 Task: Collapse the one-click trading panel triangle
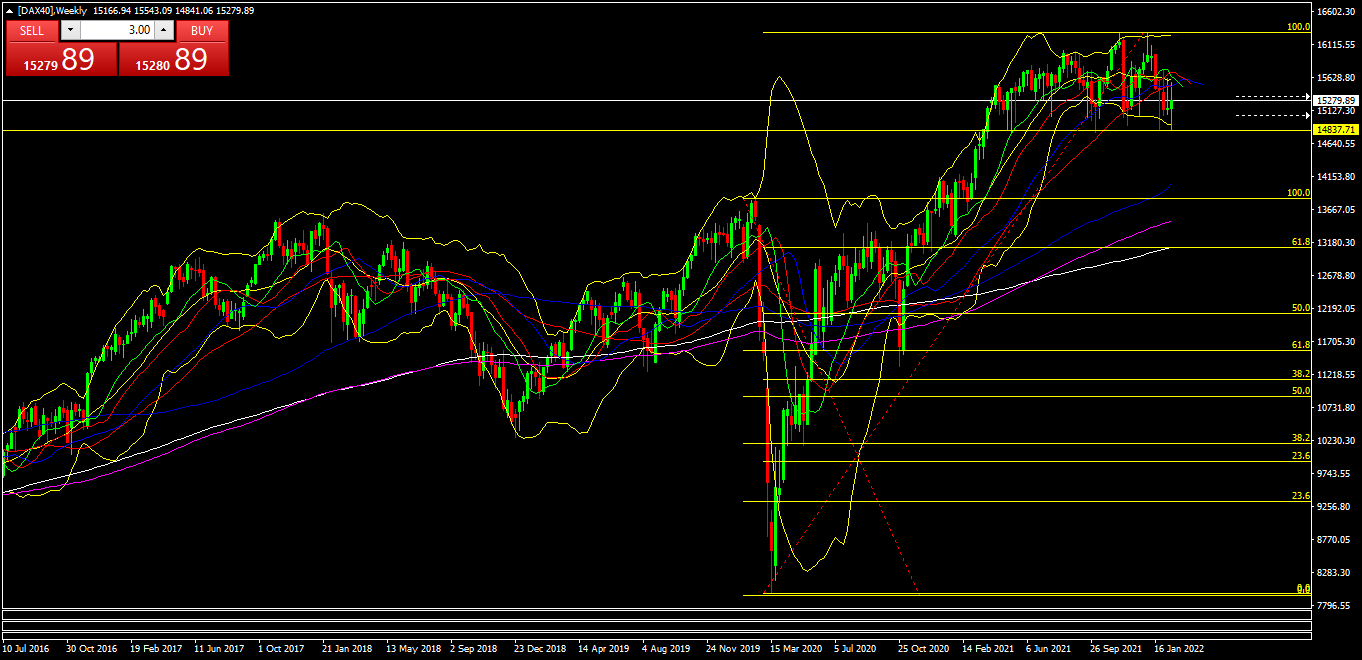point(10,10)
